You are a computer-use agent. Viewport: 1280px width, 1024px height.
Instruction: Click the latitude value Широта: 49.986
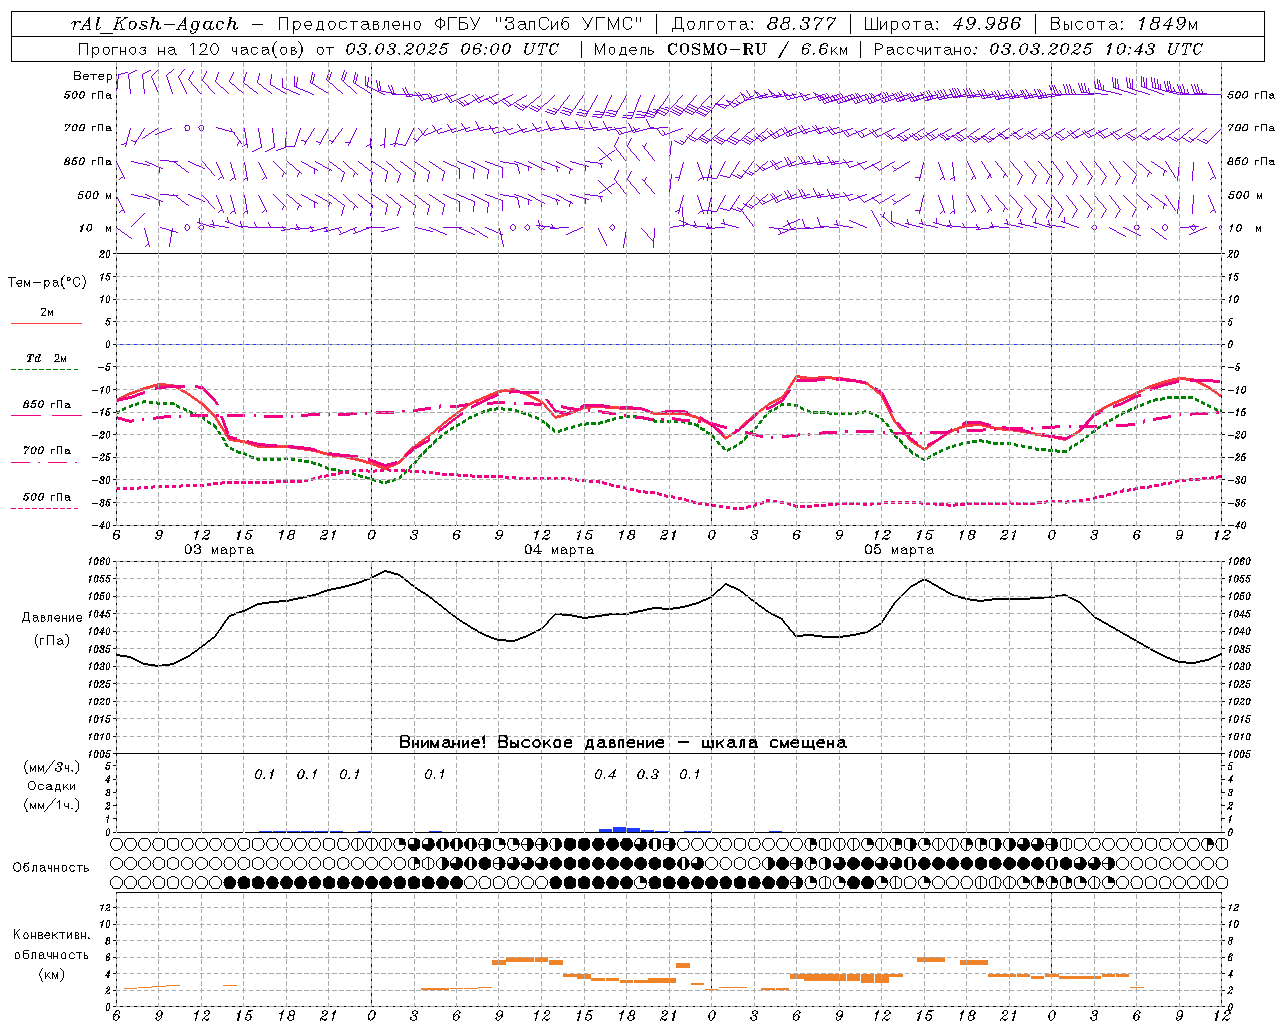(941, 24)
